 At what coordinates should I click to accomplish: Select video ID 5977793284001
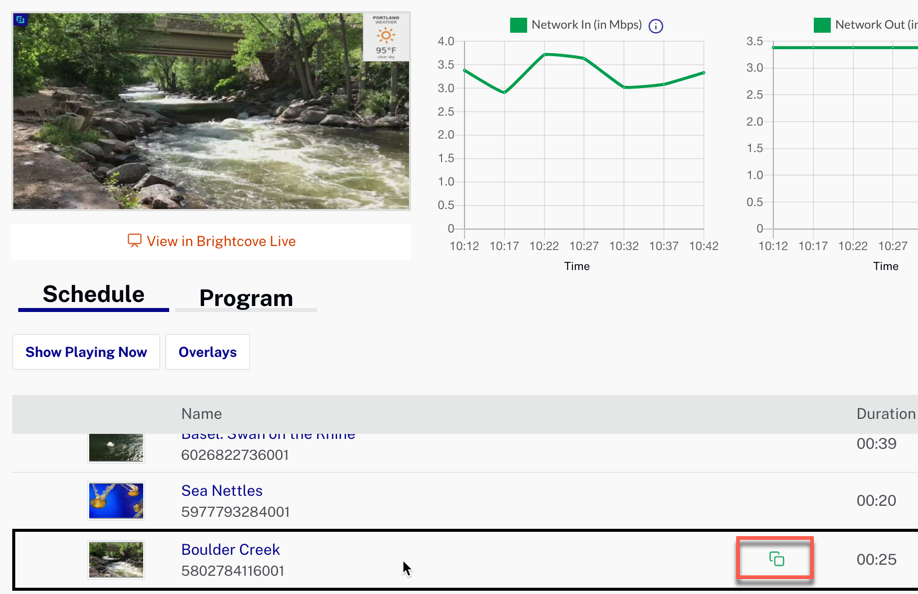pyautogui.click(x=235, y=512)
